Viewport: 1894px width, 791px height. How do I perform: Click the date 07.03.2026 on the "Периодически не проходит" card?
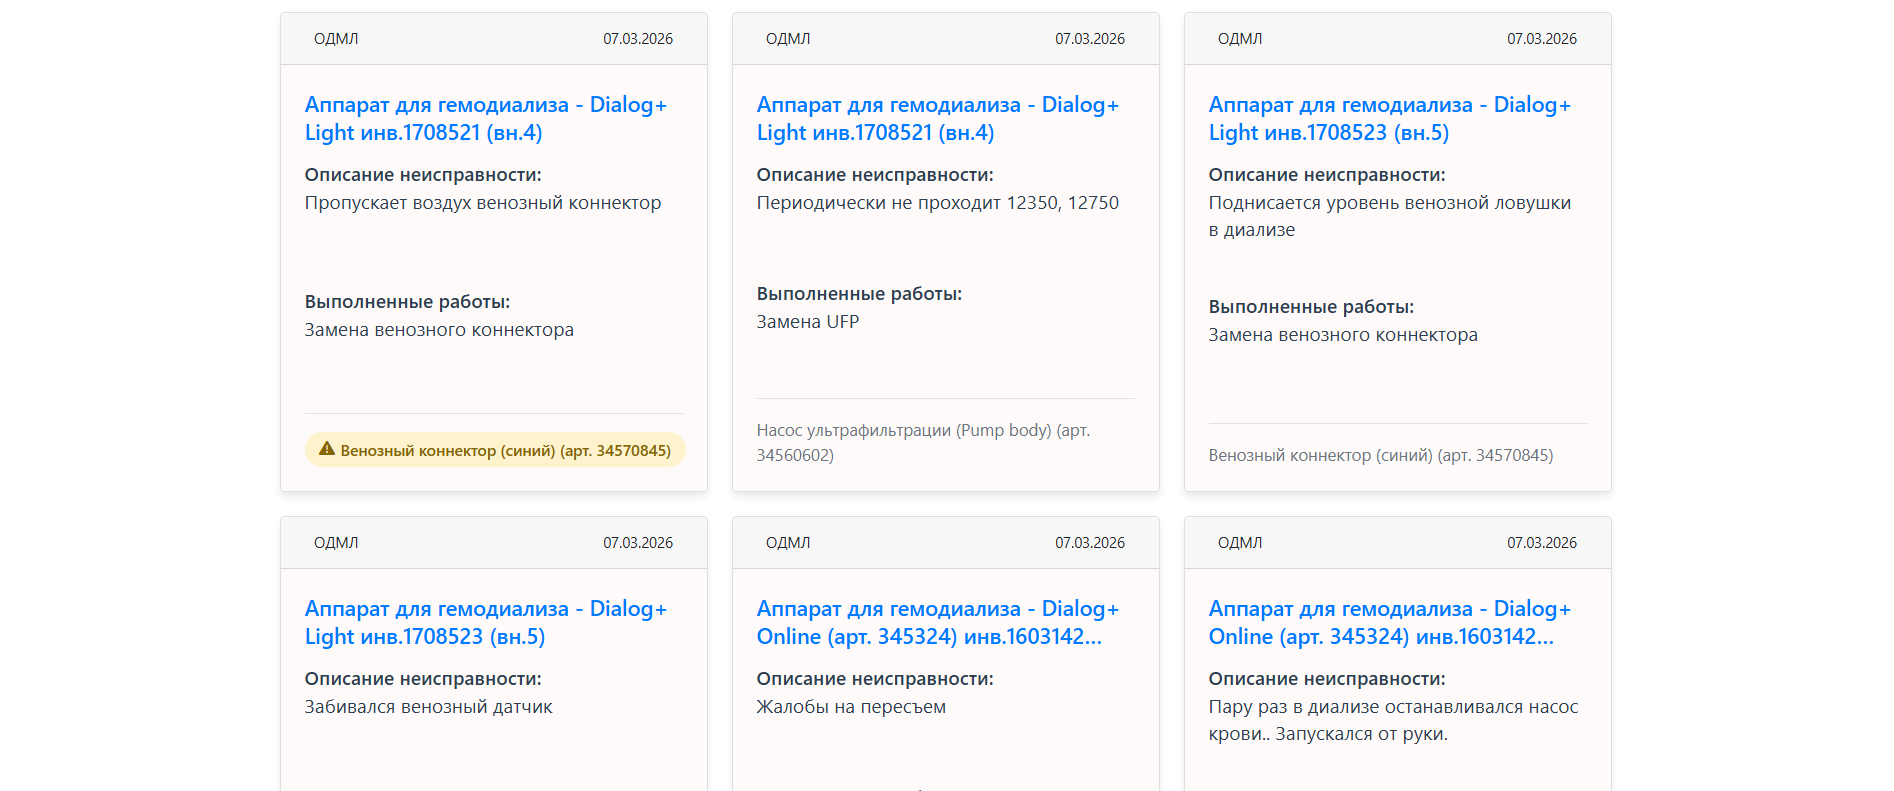pyautogui.click(x=1090, y=39)
